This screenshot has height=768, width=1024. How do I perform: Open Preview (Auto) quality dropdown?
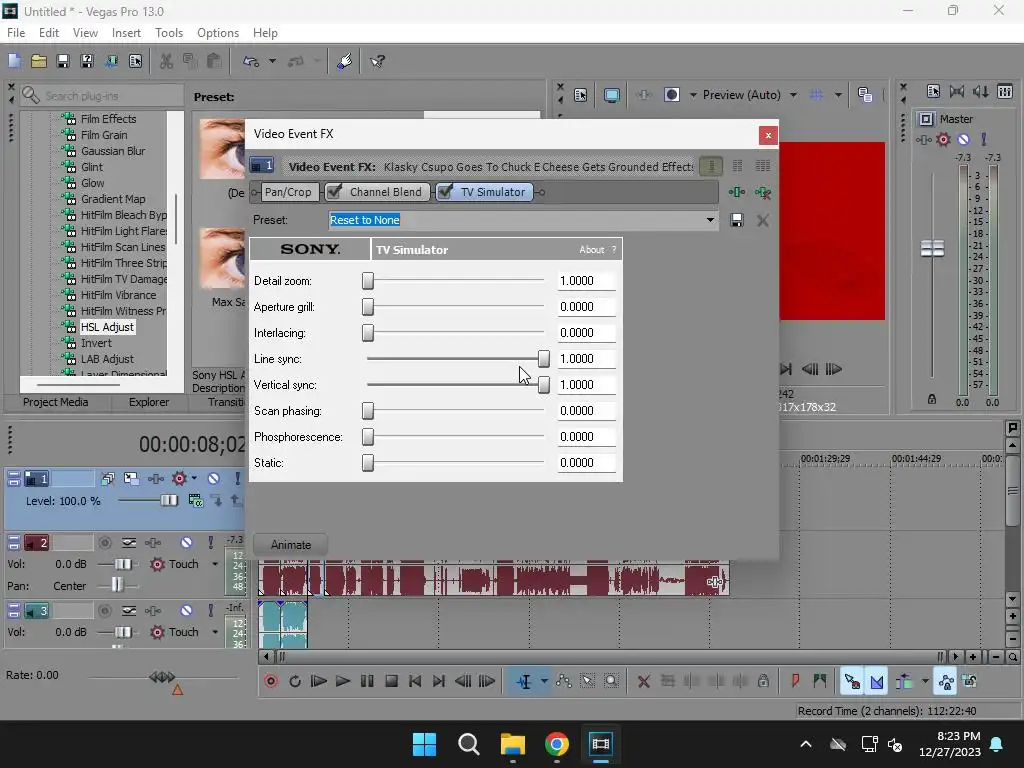[793, 95]
